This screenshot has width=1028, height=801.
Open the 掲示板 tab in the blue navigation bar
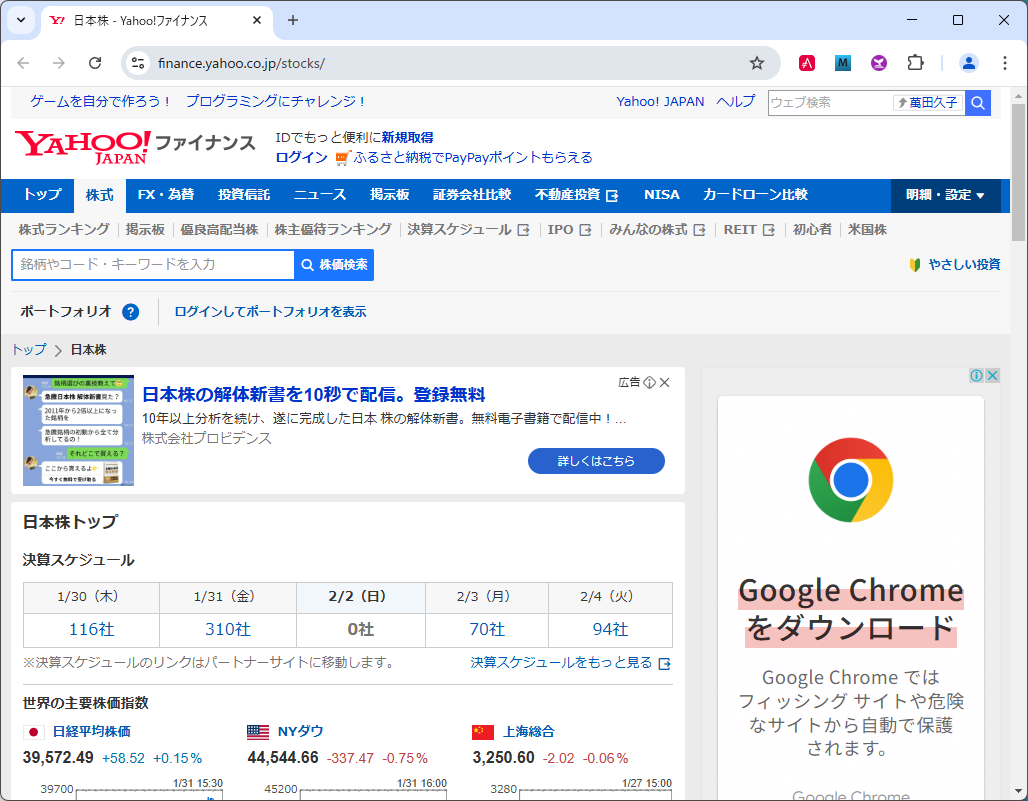click(389, 195)
